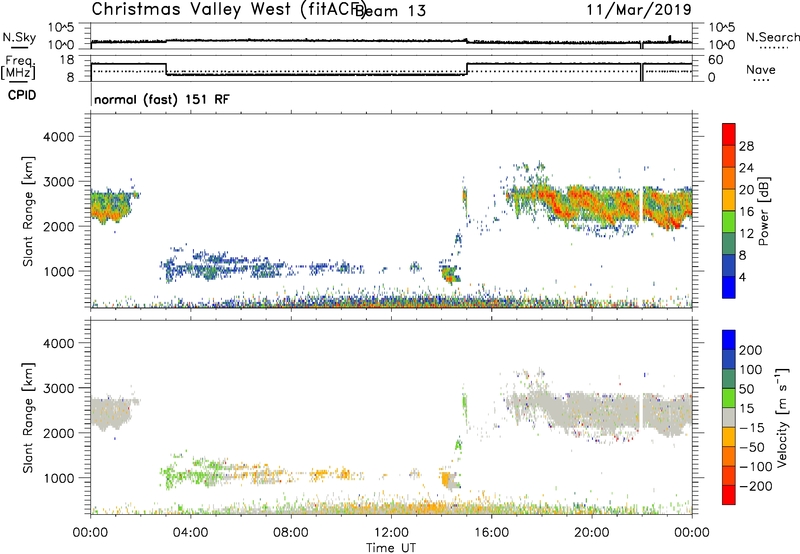The image size is (800, 554).
Task: Click the grey segment of the Velocity colorbar
Action: point(729,418)
